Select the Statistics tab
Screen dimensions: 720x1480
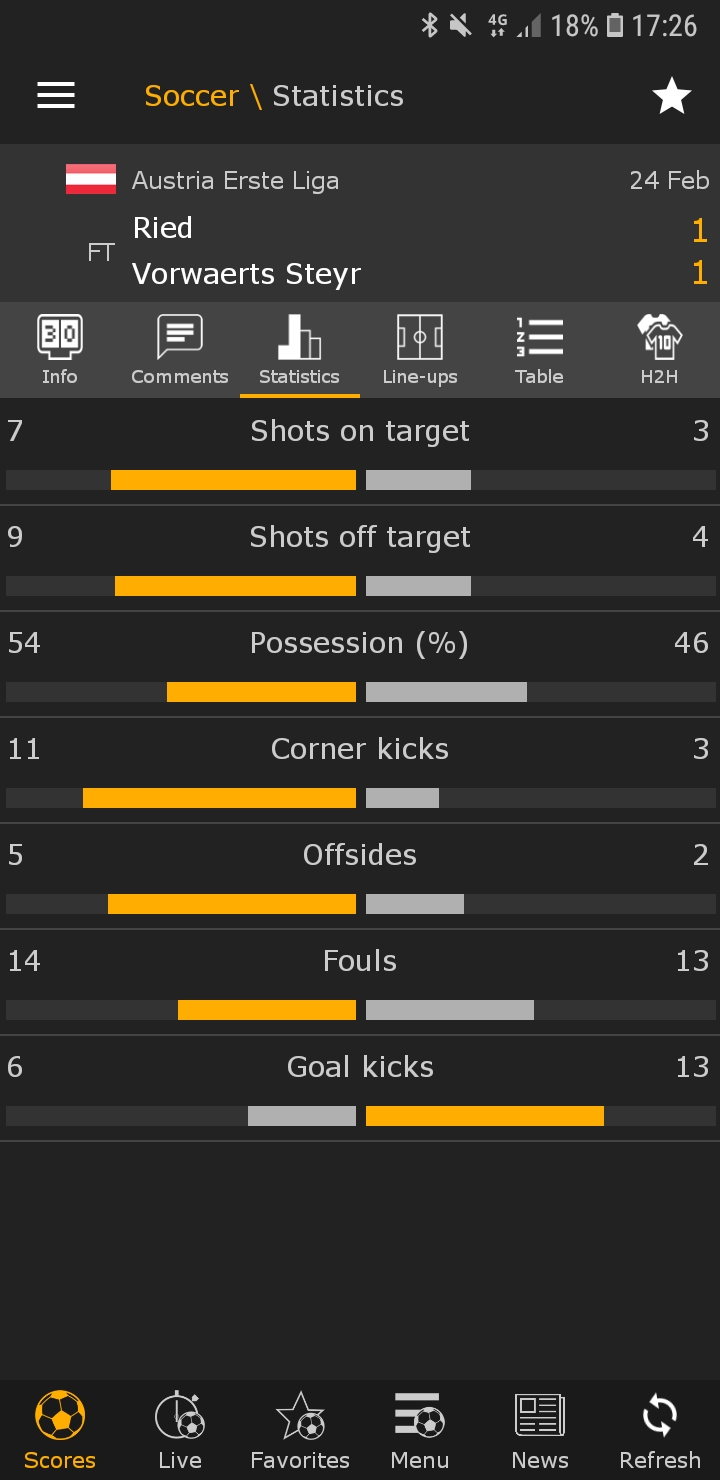tap(299, 350)
